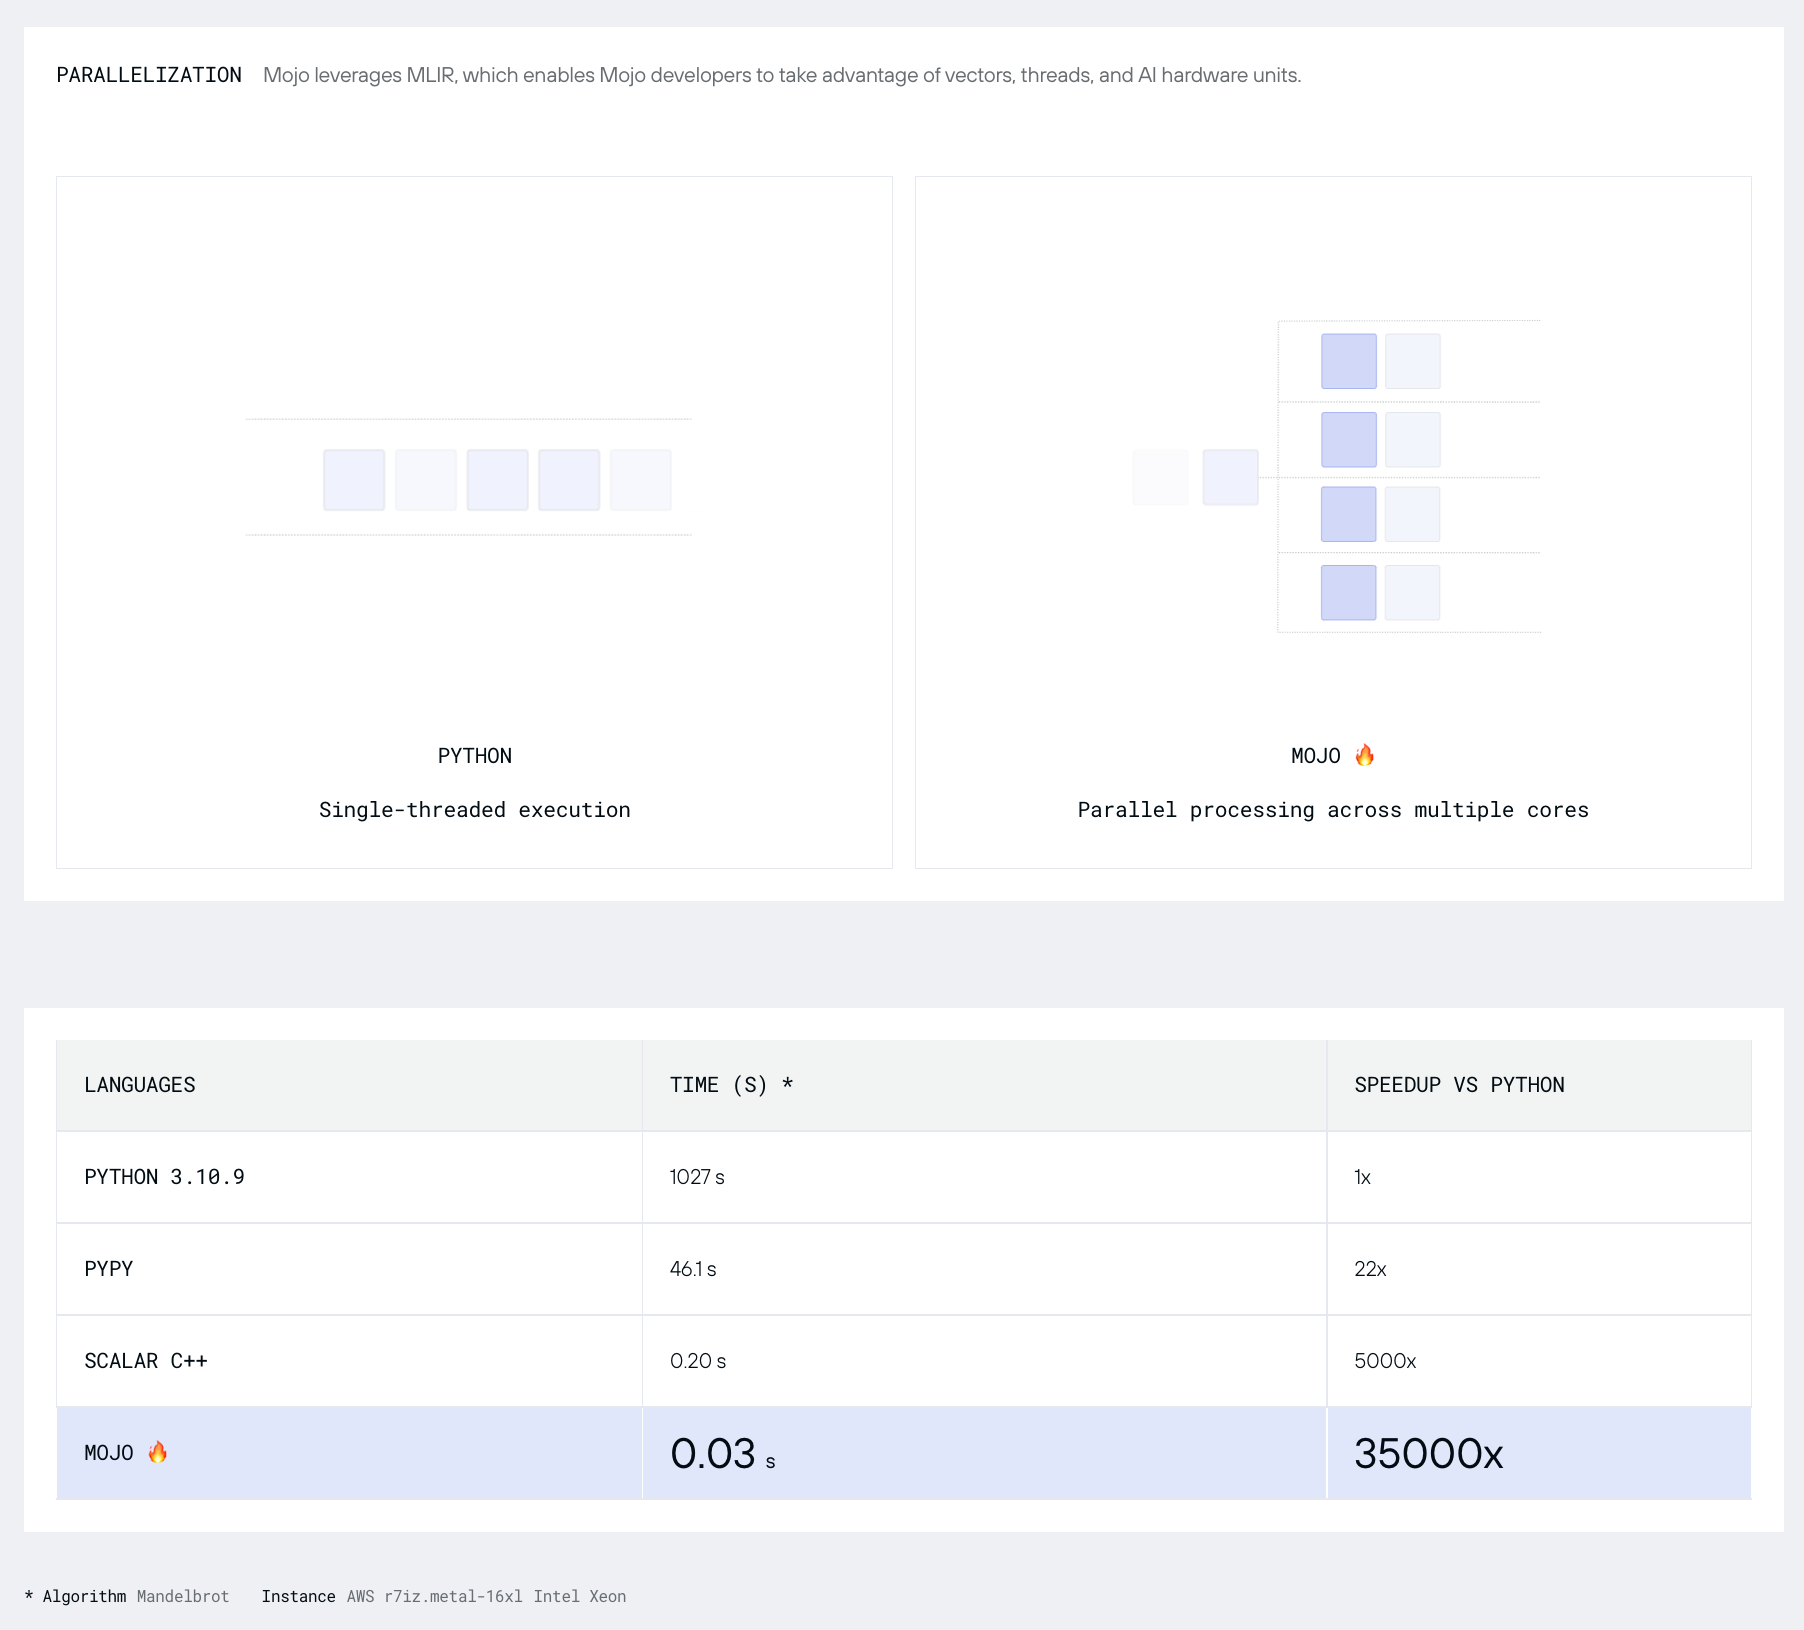
Task: Click the PYTHON card title
Action: 475,756
